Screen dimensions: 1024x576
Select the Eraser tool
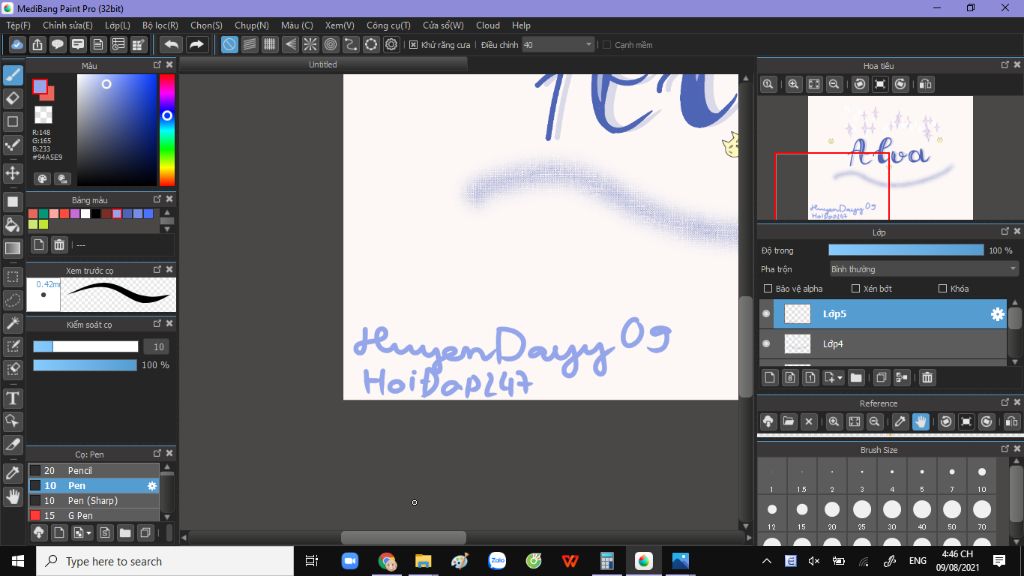click(12, 98)
